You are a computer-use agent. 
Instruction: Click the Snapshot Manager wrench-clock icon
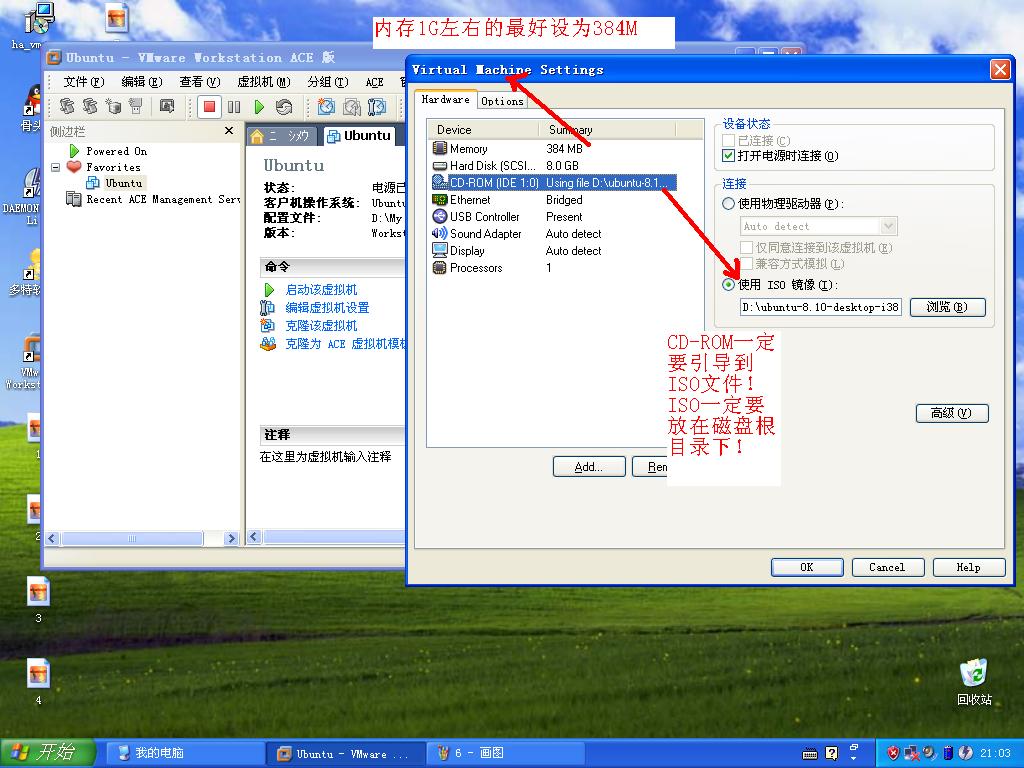377,106
